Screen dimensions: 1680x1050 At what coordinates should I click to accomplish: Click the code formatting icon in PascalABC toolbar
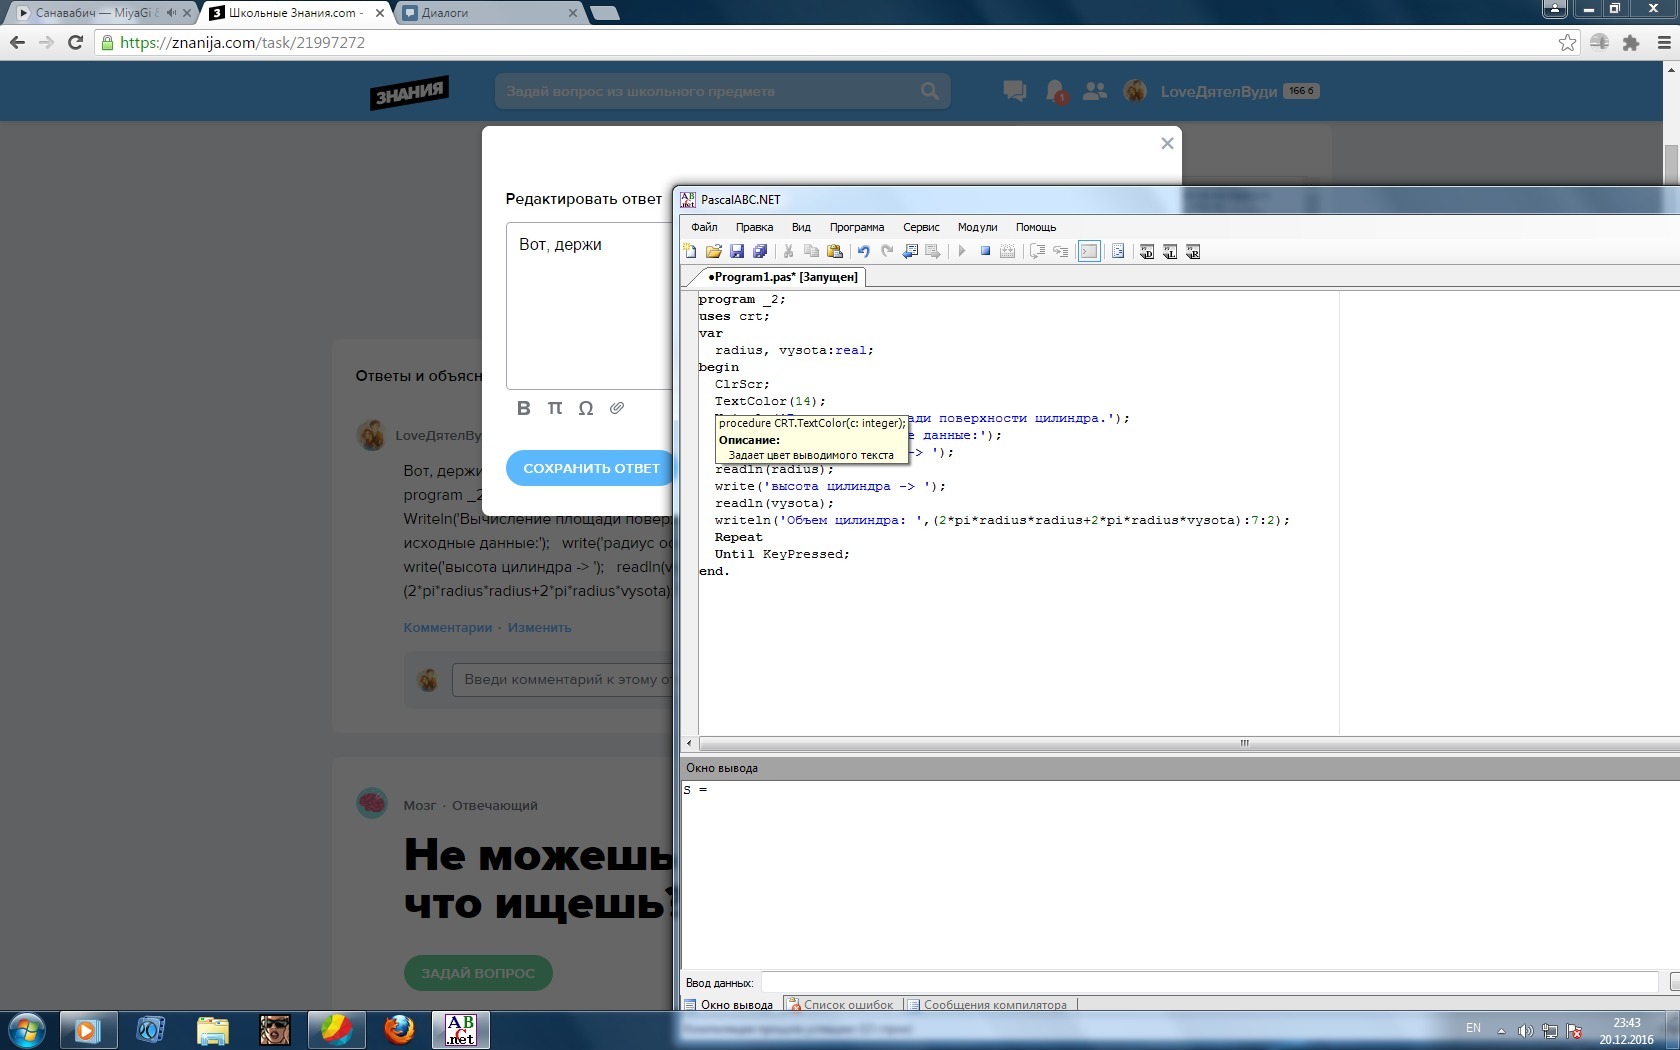point(1118,251)
